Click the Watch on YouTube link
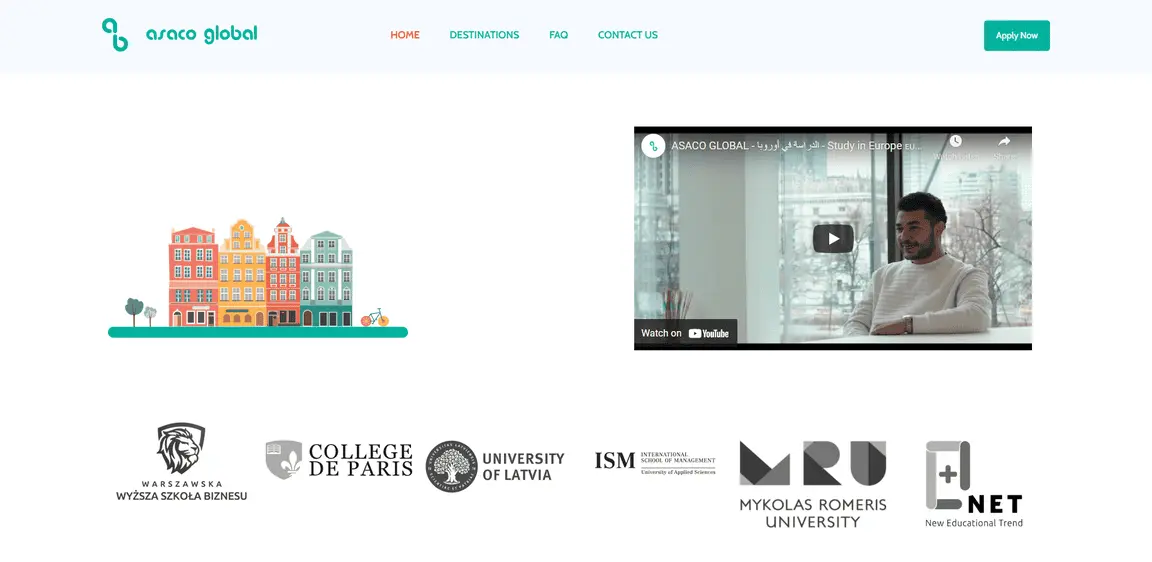The height and width of the screenshot is (562, 1152). point(686,333)
